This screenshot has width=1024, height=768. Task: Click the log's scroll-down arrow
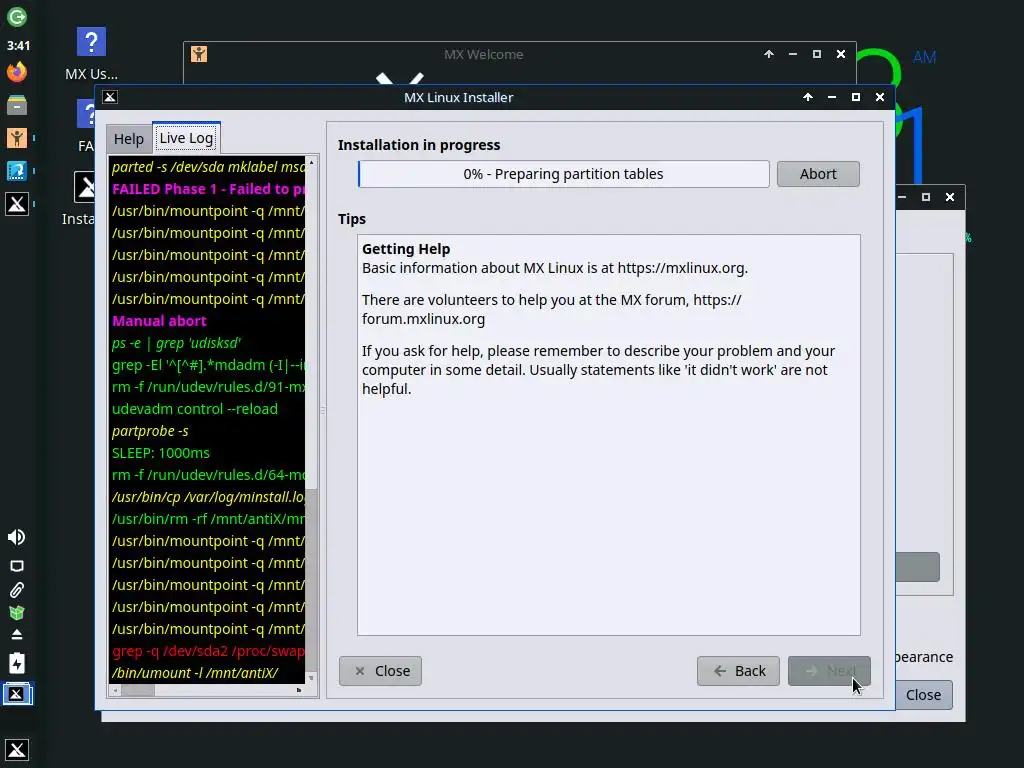click(x=312, y=678)
